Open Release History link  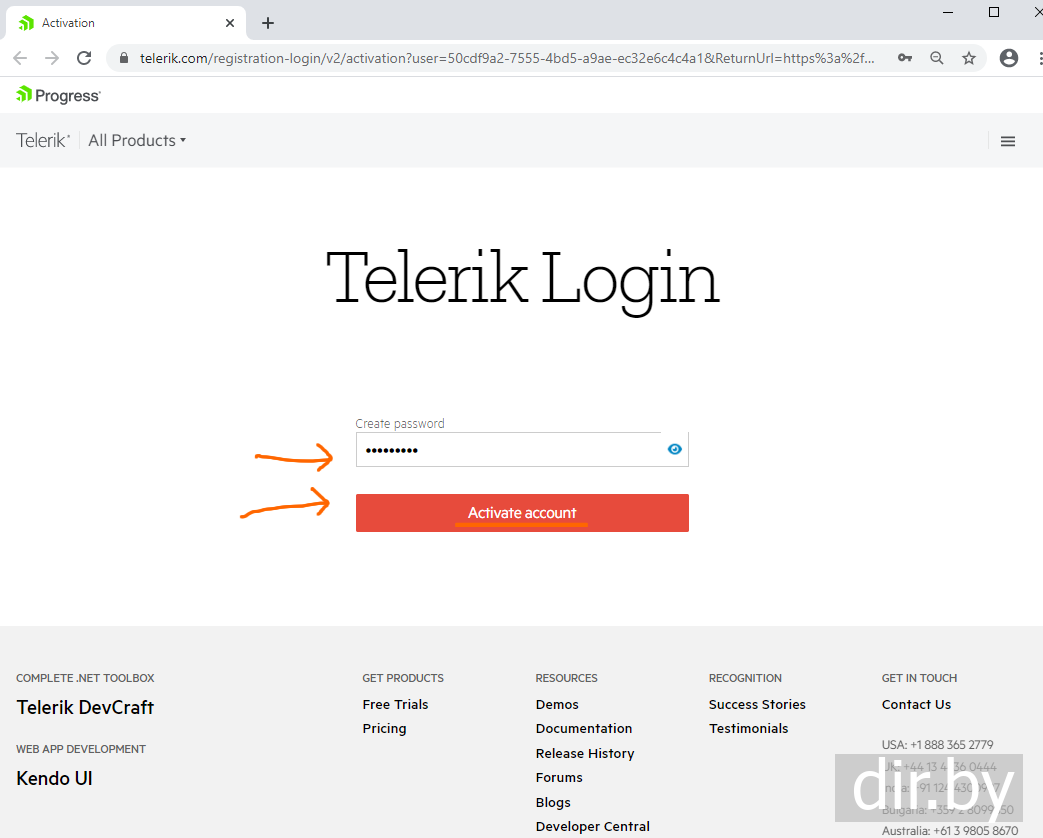coord(585,754)
